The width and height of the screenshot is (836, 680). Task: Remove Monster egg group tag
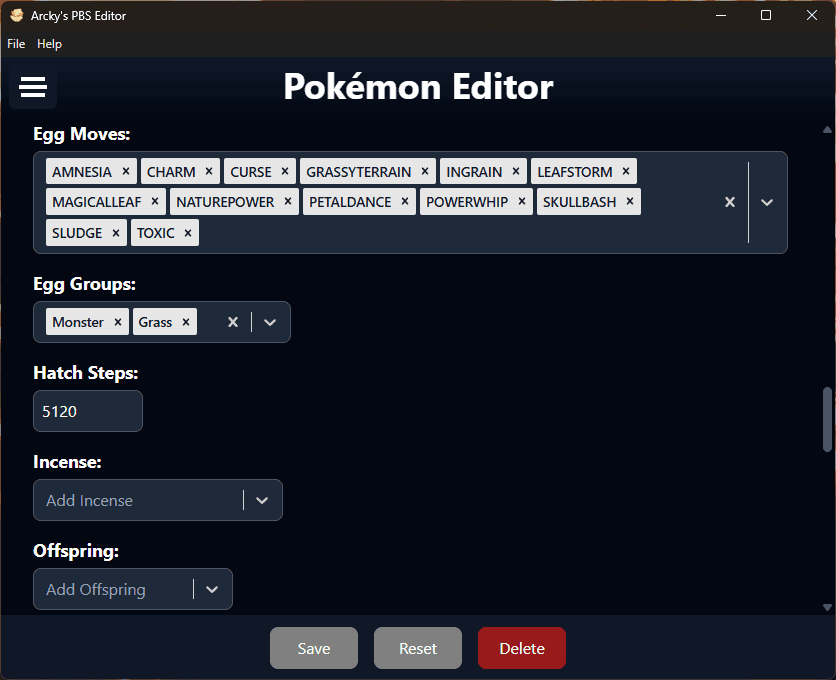click(x=118, y=322)
